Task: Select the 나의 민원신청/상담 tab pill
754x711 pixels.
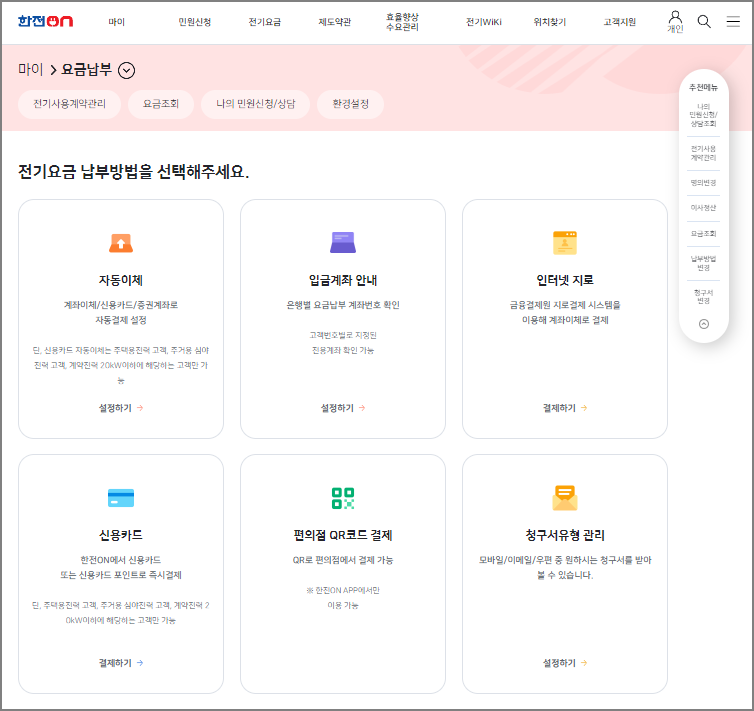Action: pyautogui.click(x=255, y=104)
